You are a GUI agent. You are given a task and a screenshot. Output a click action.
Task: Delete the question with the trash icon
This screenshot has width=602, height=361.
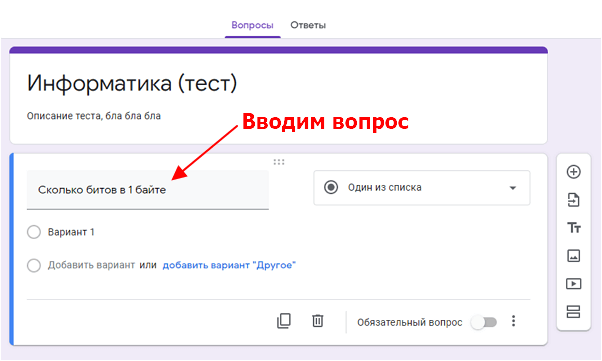(318, 321)
